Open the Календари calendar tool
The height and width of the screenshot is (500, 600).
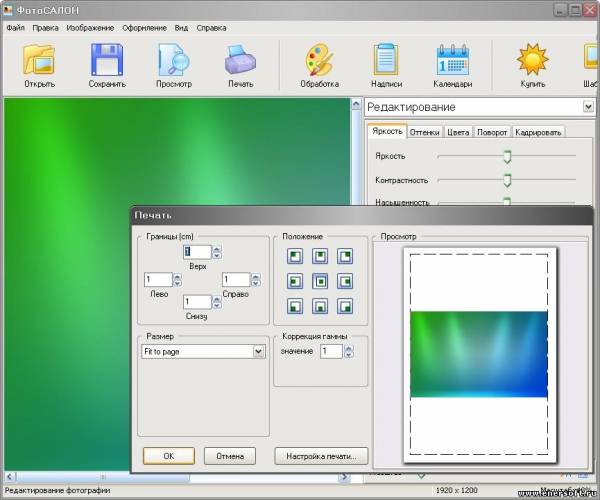coord(453,59)
